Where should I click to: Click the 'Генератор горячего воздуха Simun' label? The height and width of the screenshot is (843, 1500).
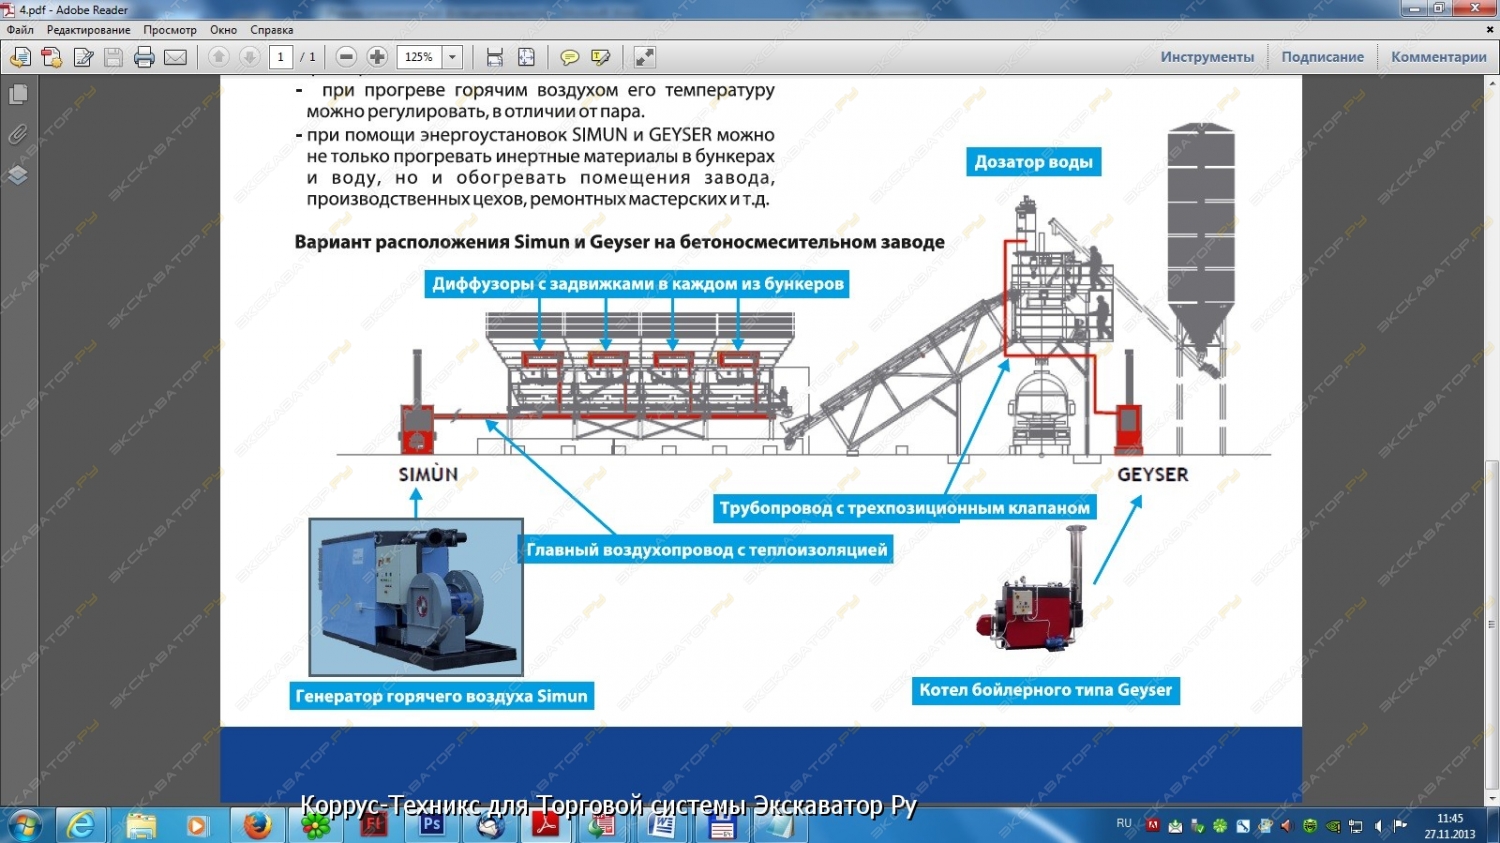click(441, 696)
